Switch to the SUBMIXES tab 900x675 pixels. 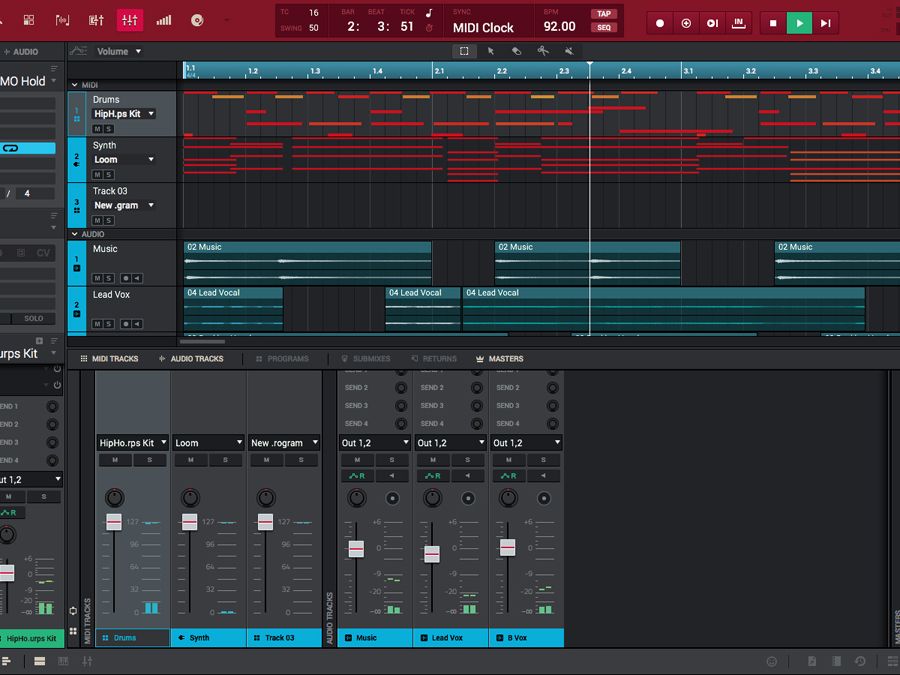(366, 359)
